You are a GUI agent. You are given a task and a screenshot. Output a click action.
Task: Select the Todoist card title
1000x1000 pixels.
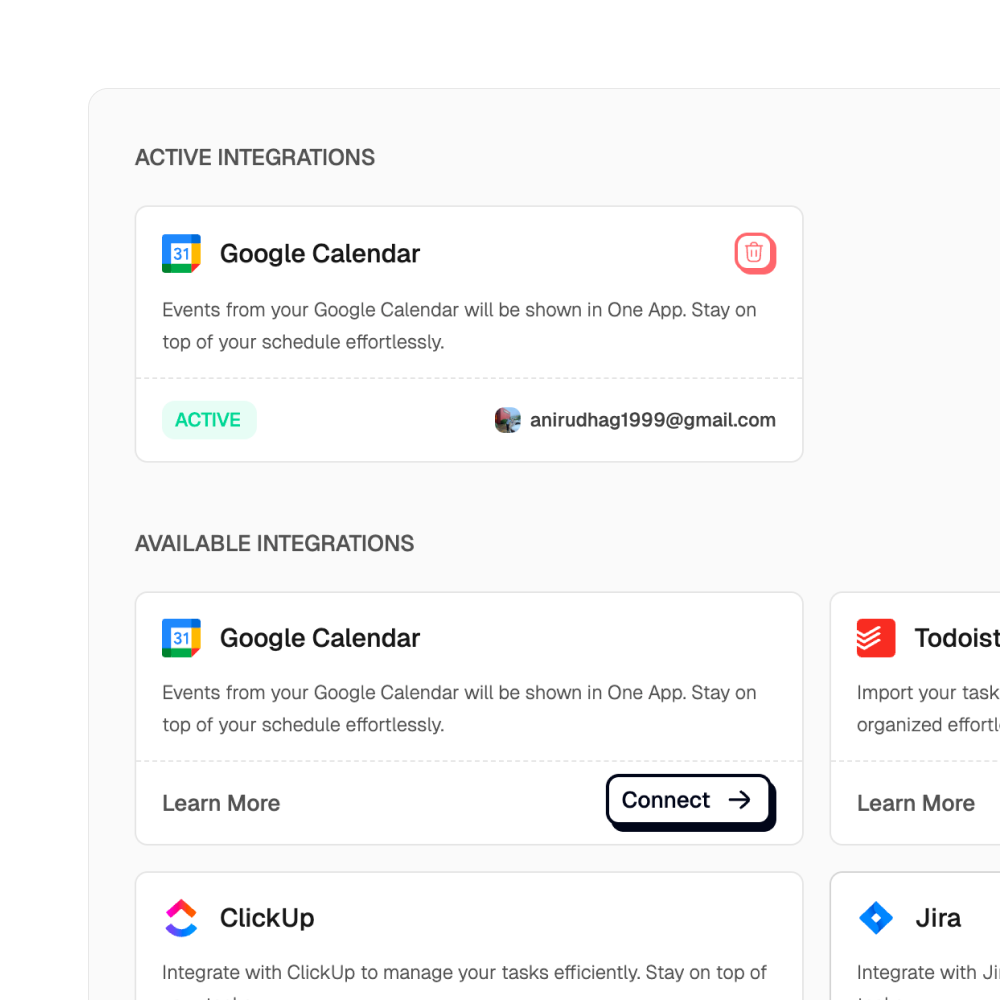pyautogui.click(x=955, y=638)
